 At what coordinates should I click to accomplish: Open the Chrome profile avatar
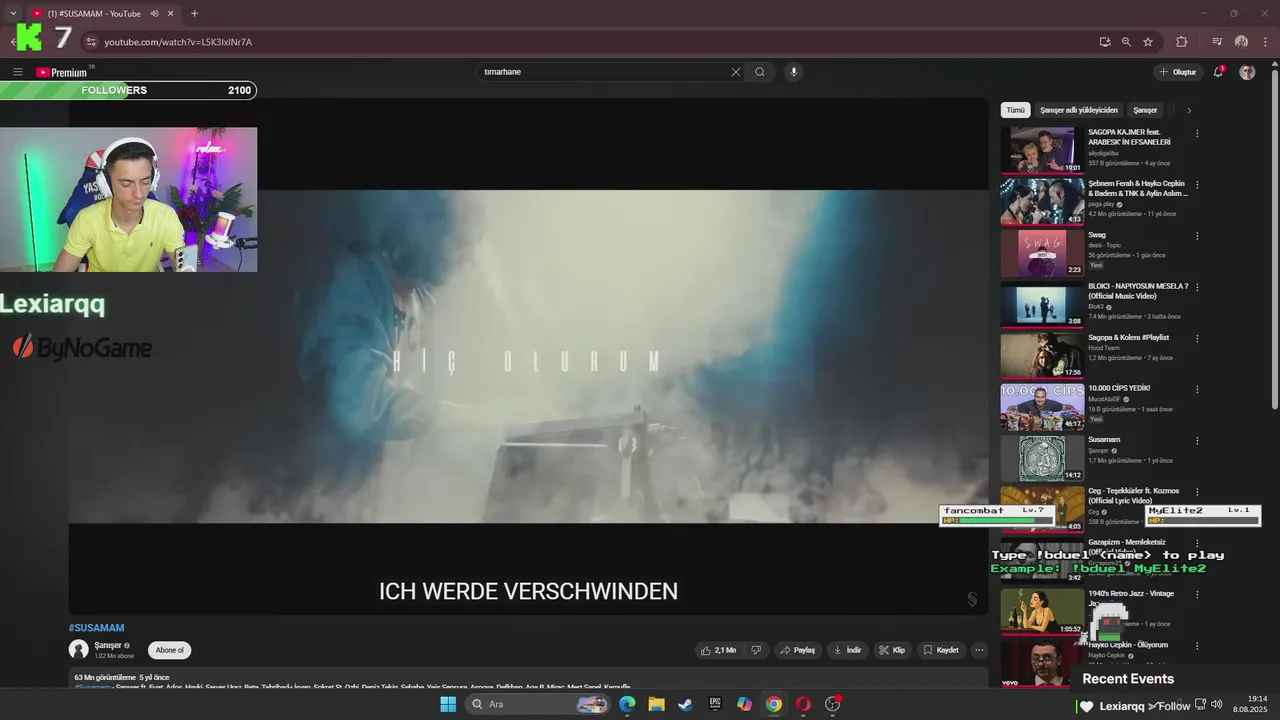click(x=1241, y=42)
